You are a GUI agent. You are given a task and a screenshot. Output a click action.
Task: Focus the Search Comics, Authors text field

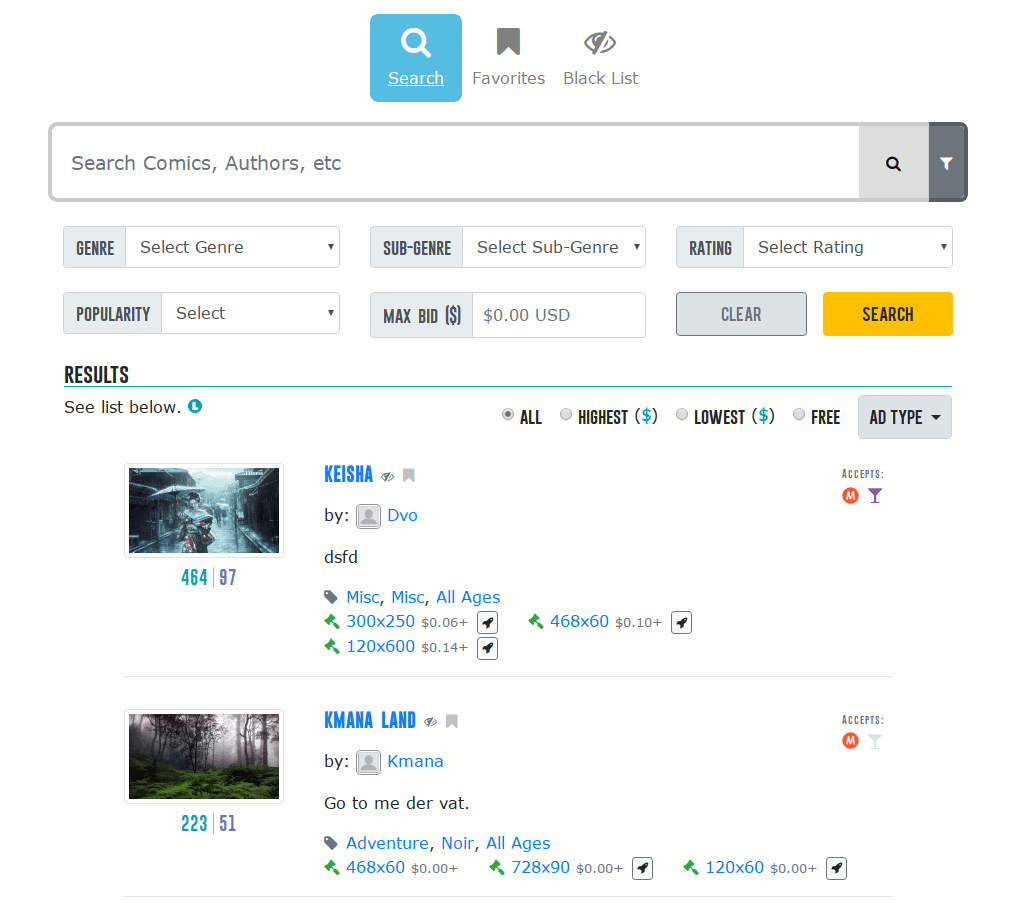pos(456,163)
